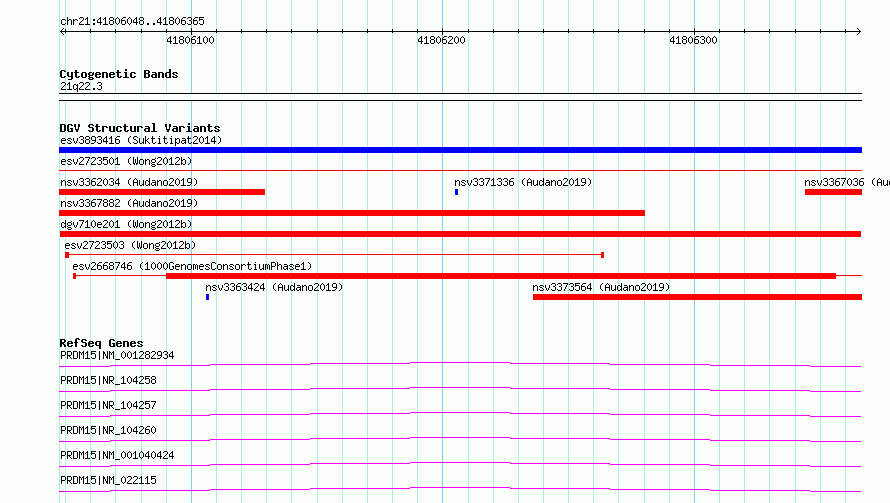The height and width of the screenshot is (503, 890).
Task: Click the RefSeq Genes track title
Action: click(x=101, y=343)
